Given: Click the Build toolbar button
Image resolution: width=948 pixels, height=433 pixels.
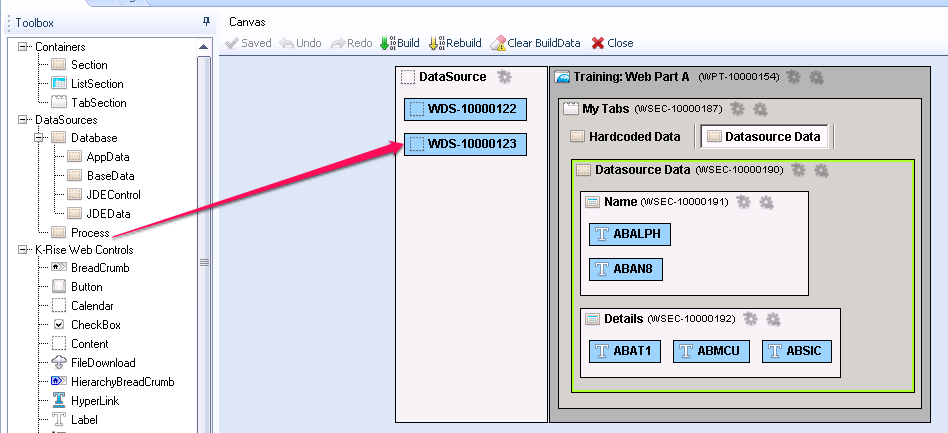Looking at the screenshot, I should click(x=400, y=43).
